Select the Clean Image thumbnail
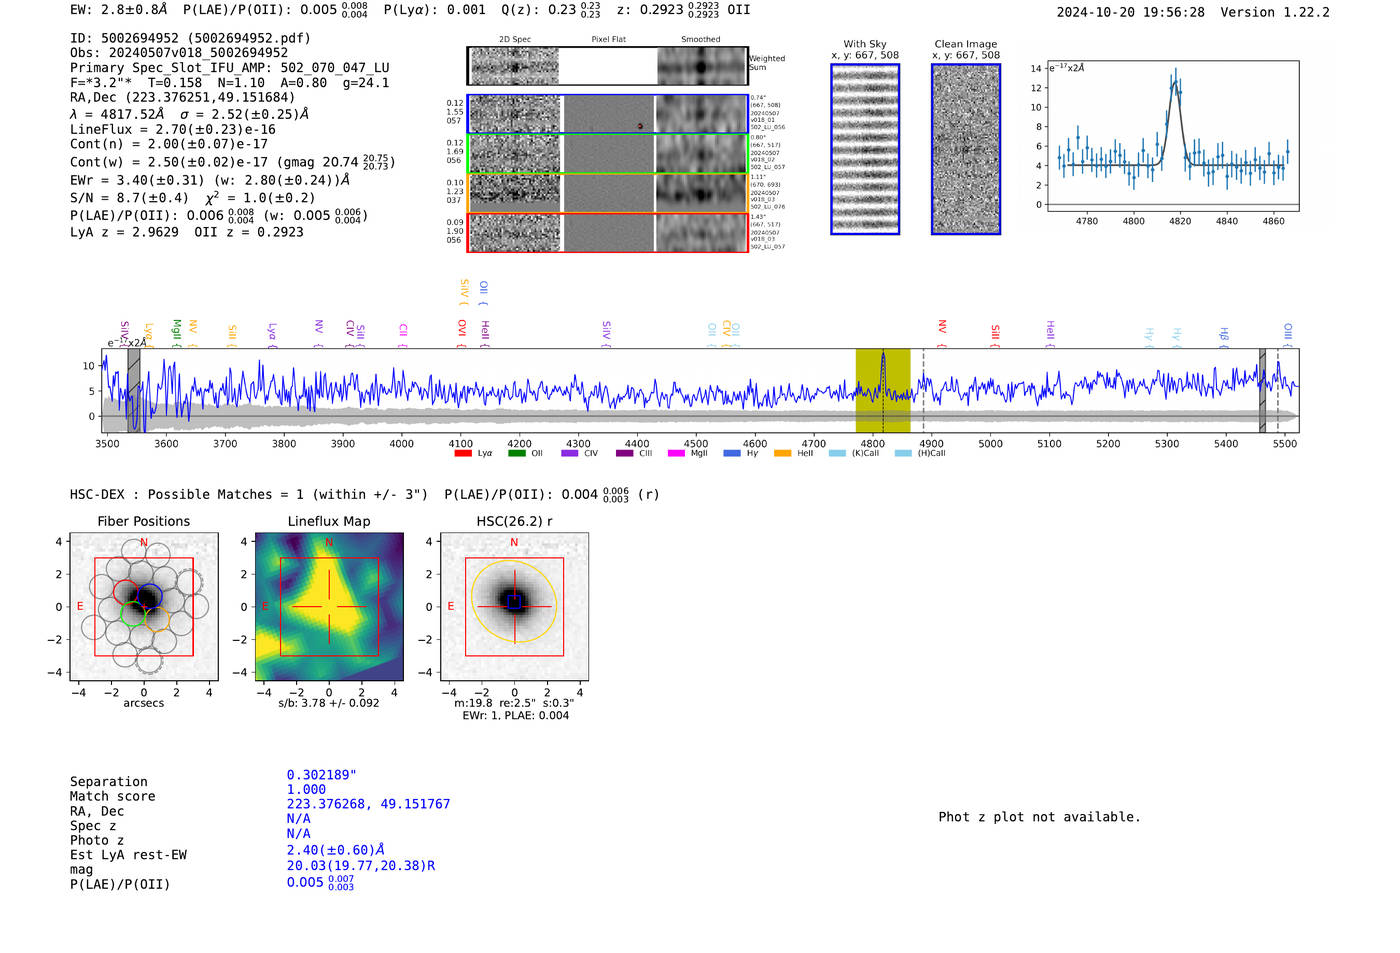 [x=965, y=149]
